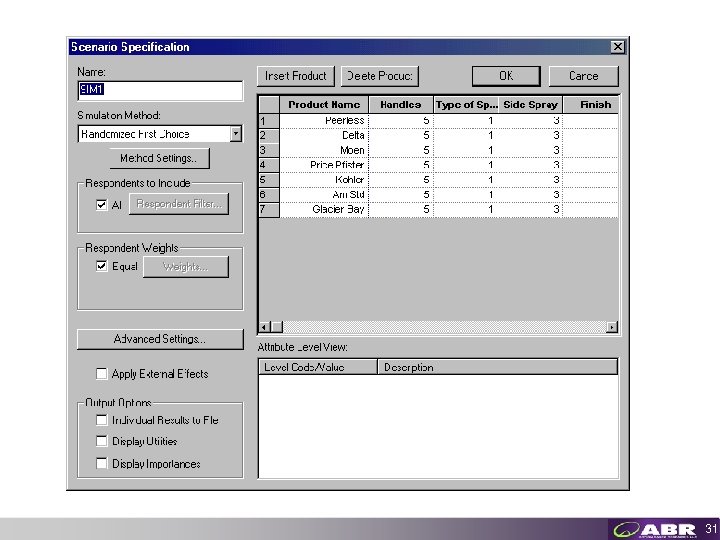Viewport: 720px width, 540px height.
Task: Click the disabled Respondent Filter button
Action: (179, 204)
